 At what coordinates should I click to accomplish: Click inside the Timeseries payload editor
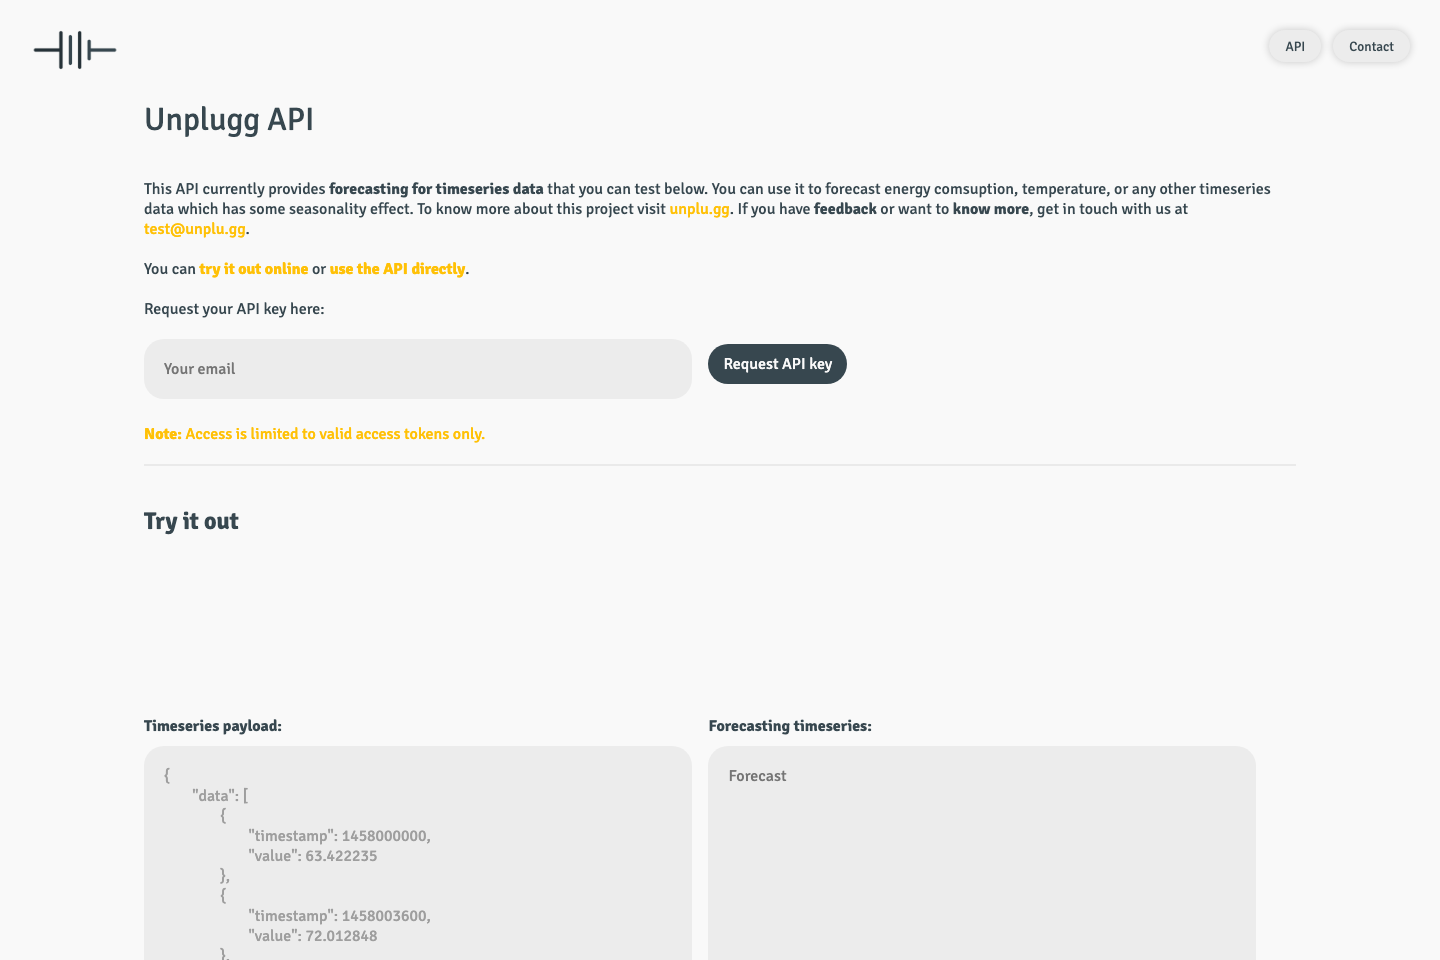coord(417,860)
